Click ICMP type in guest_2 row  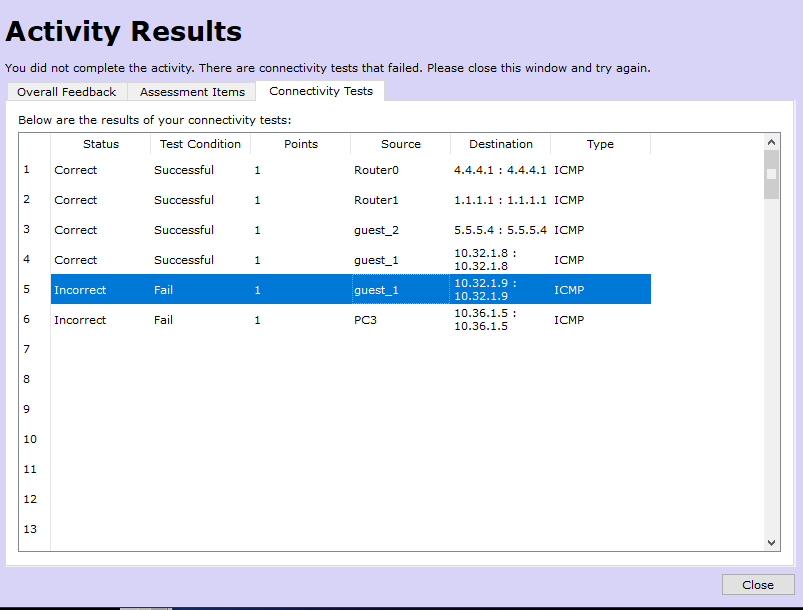600,230
